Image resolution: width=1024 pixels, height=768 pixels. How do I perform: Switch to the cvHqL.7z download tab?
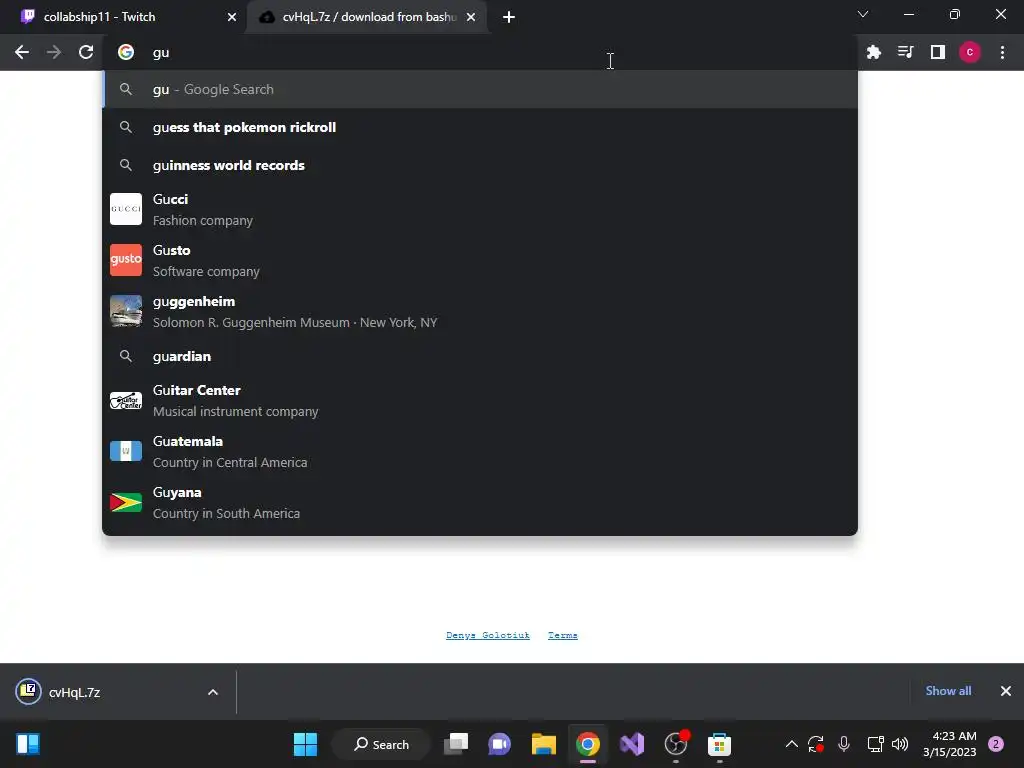pyautogui.click(x=367, y=17)
